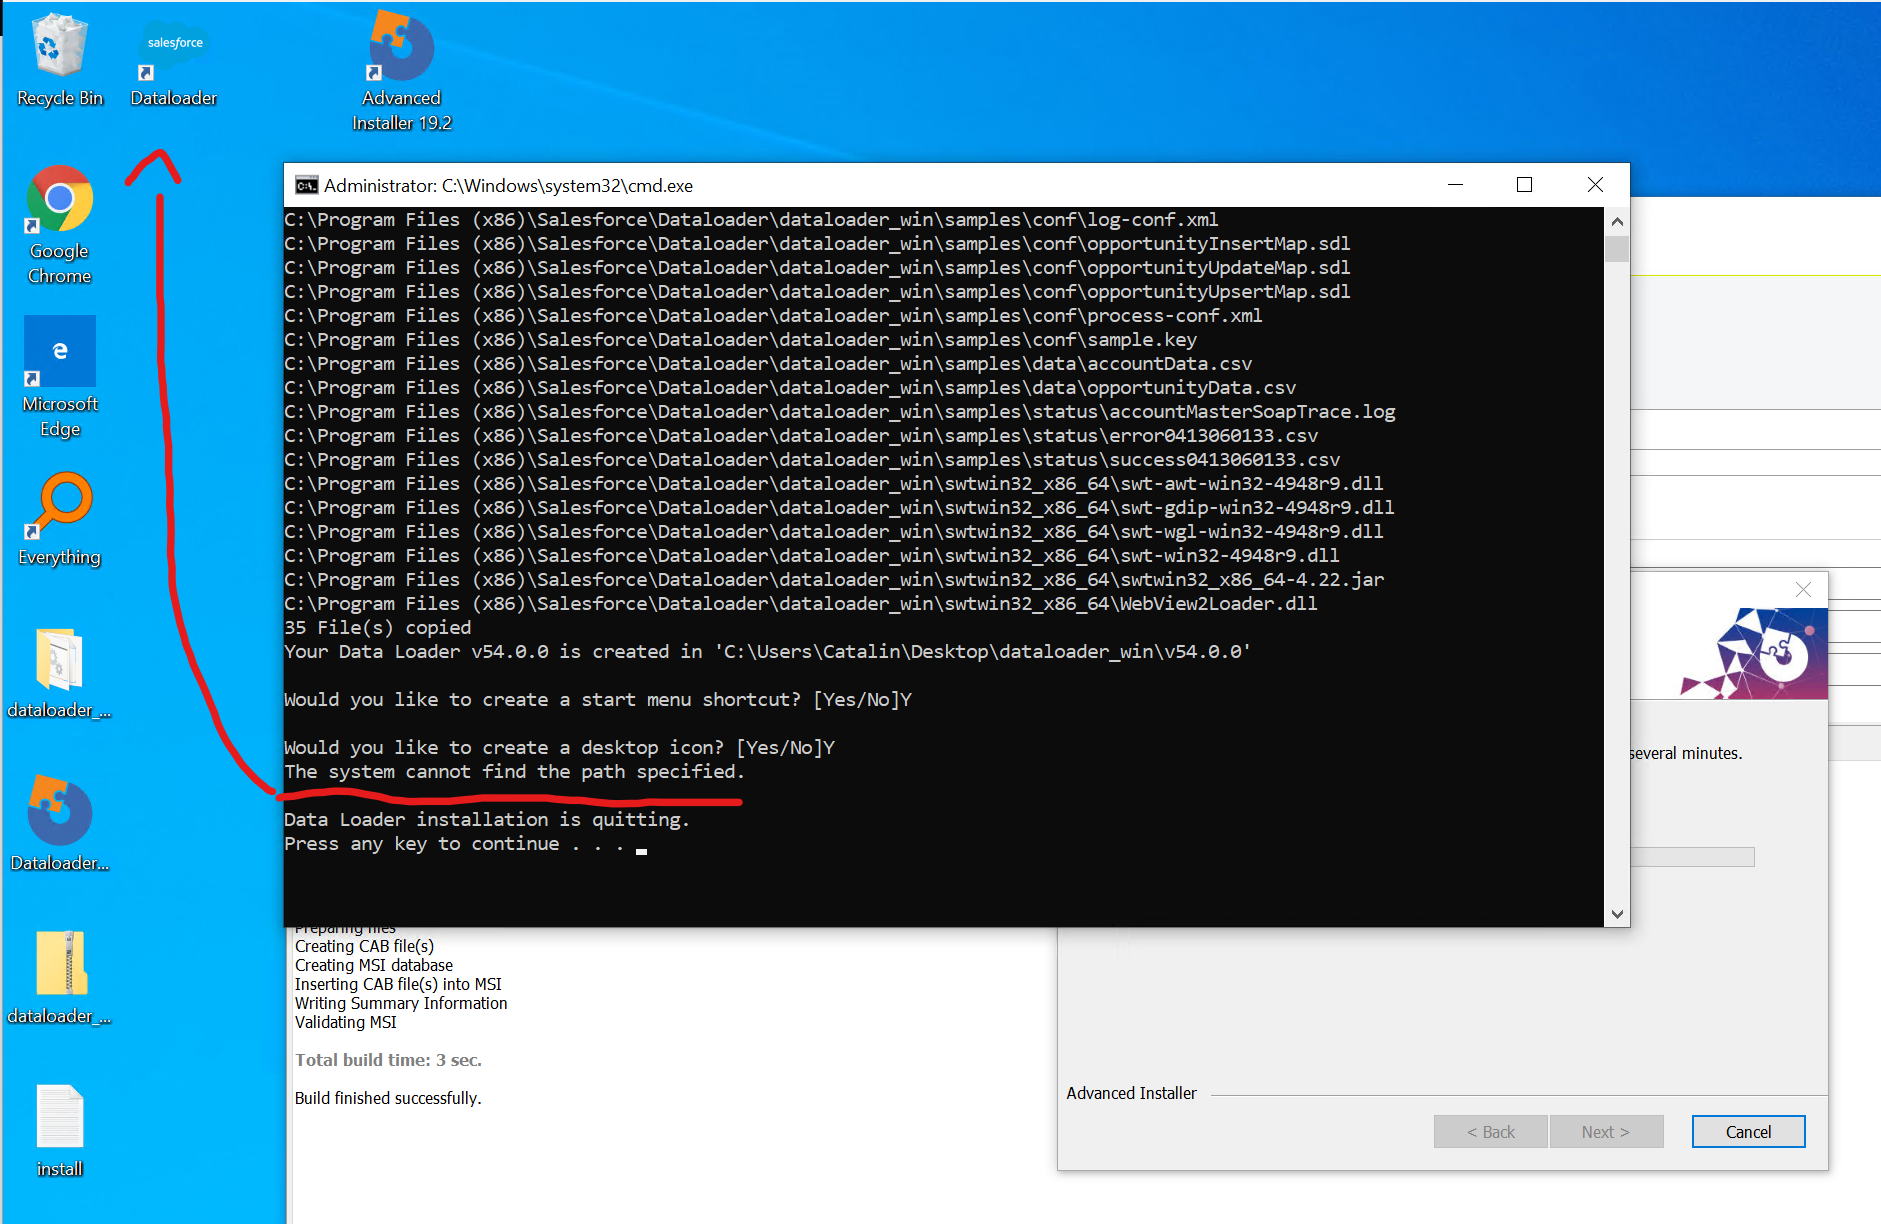The height and width of the screenshot is (1224, 1881).
Task: Click the cmd.exe title bar system icon
Action: [x=306, y=185]
